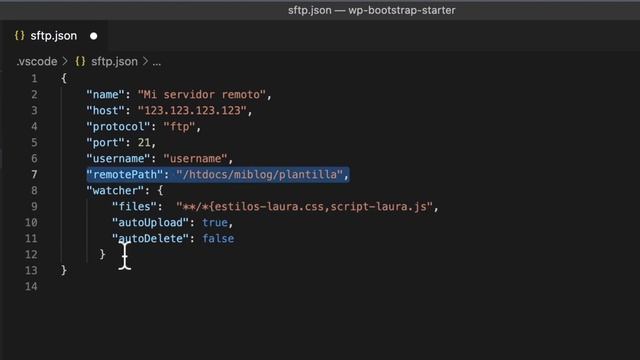
Task: Click the "username" key on line 6
Action: [x=118, y=159]
